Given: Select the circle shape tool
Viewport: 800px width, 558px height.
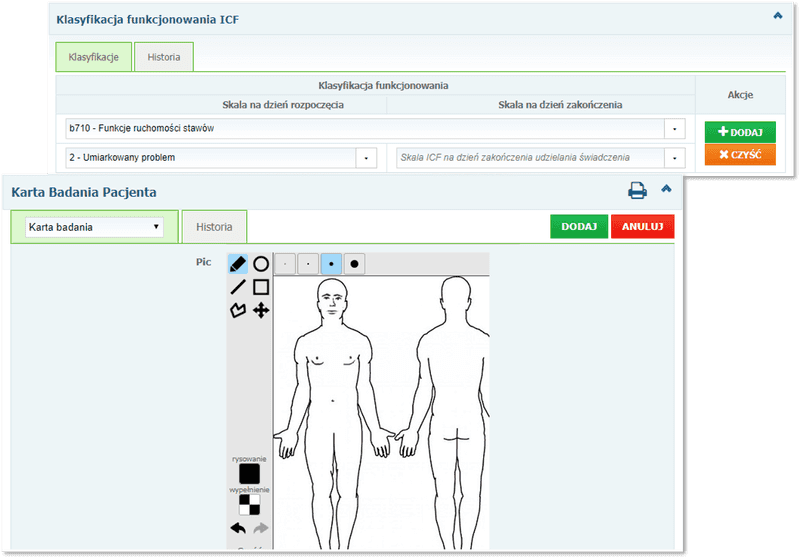Looking at the screenshot, I should [x=261, y=264].
